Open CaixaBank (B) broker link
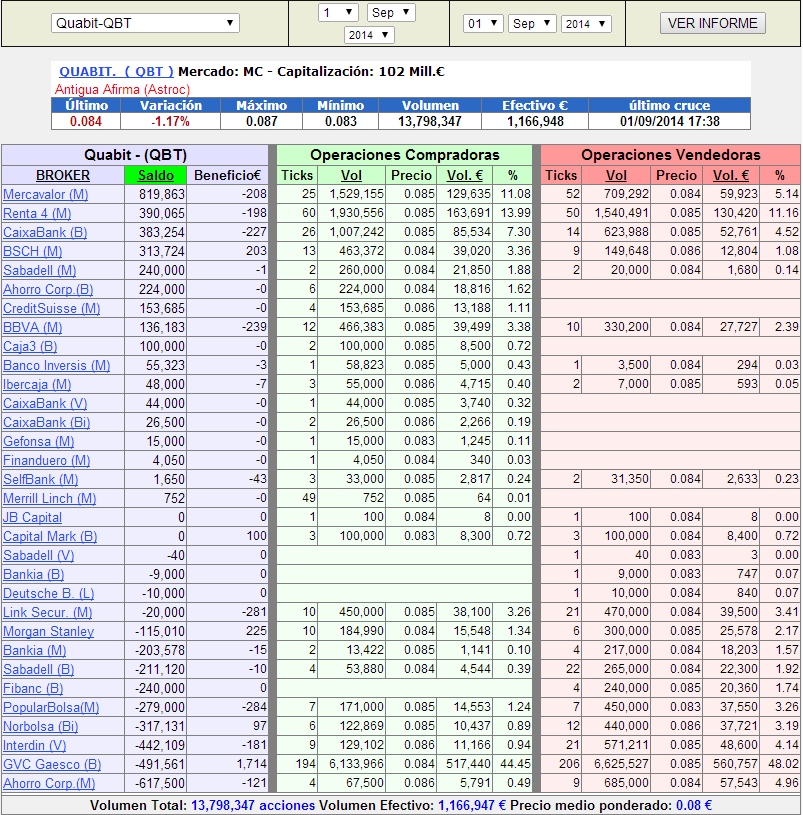Screen dimensions: 803x815 point(45,232)
